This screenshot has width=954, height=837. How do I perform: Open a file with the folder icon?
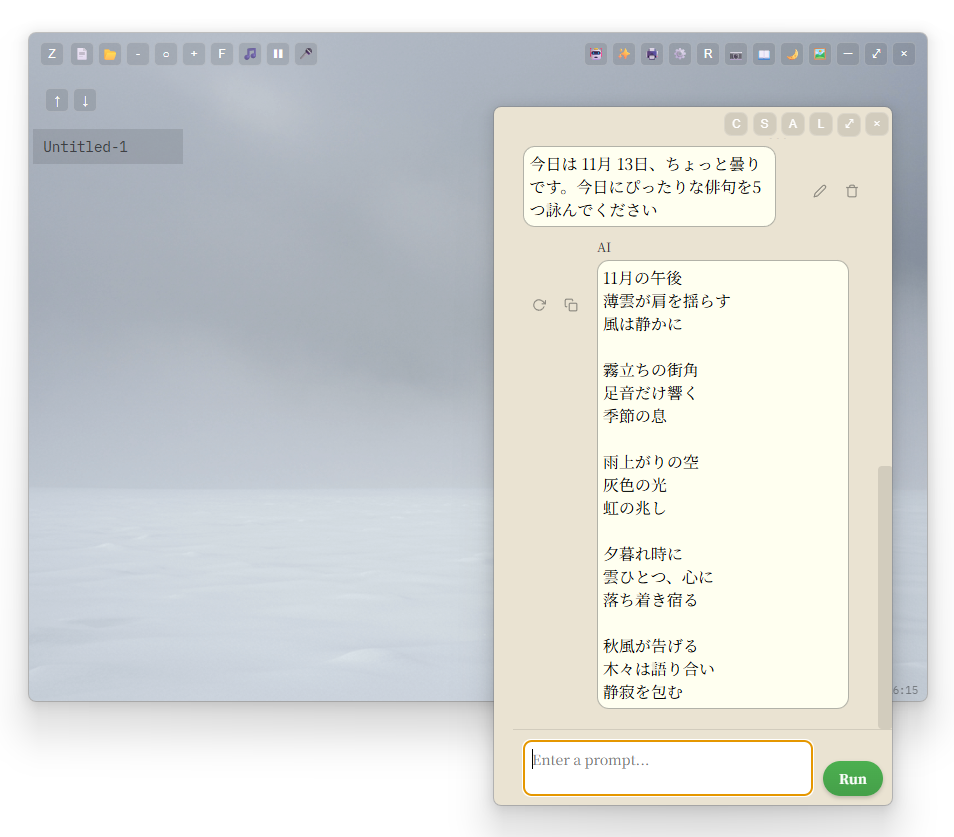(110, 53)
